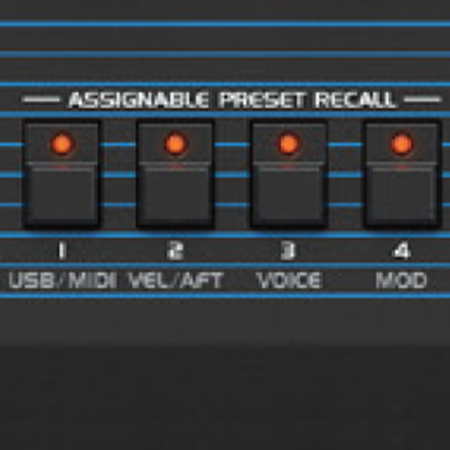Click the orange LED on button 2
The height and width of the screenshot is (450, 450).
point(175,144)
